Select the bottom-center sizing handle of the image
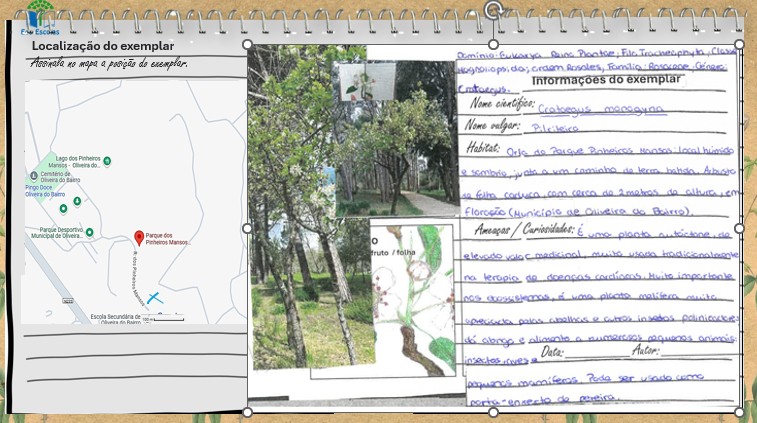This screenshot has height=423, width=757. click(493, 412)
